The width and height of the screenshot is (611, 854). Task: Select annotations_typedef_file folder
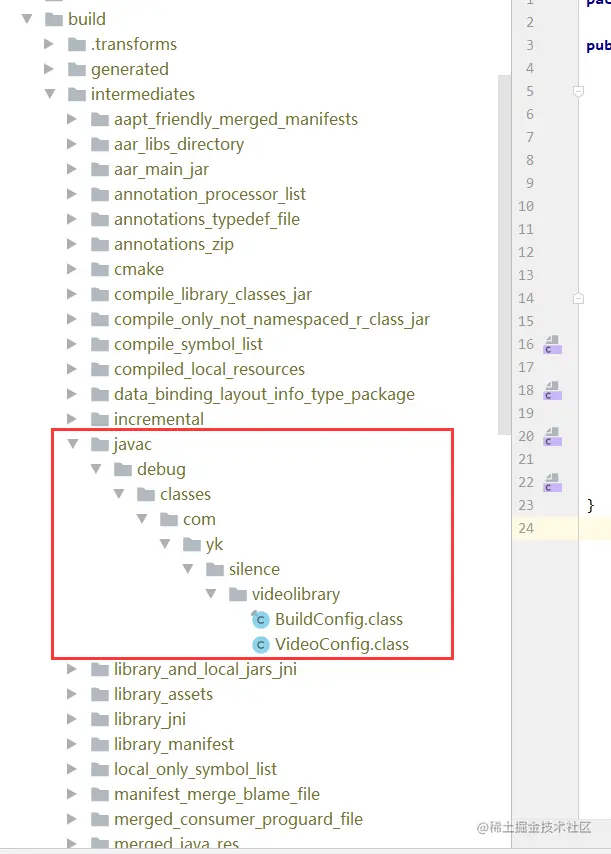tap(207, 219)
